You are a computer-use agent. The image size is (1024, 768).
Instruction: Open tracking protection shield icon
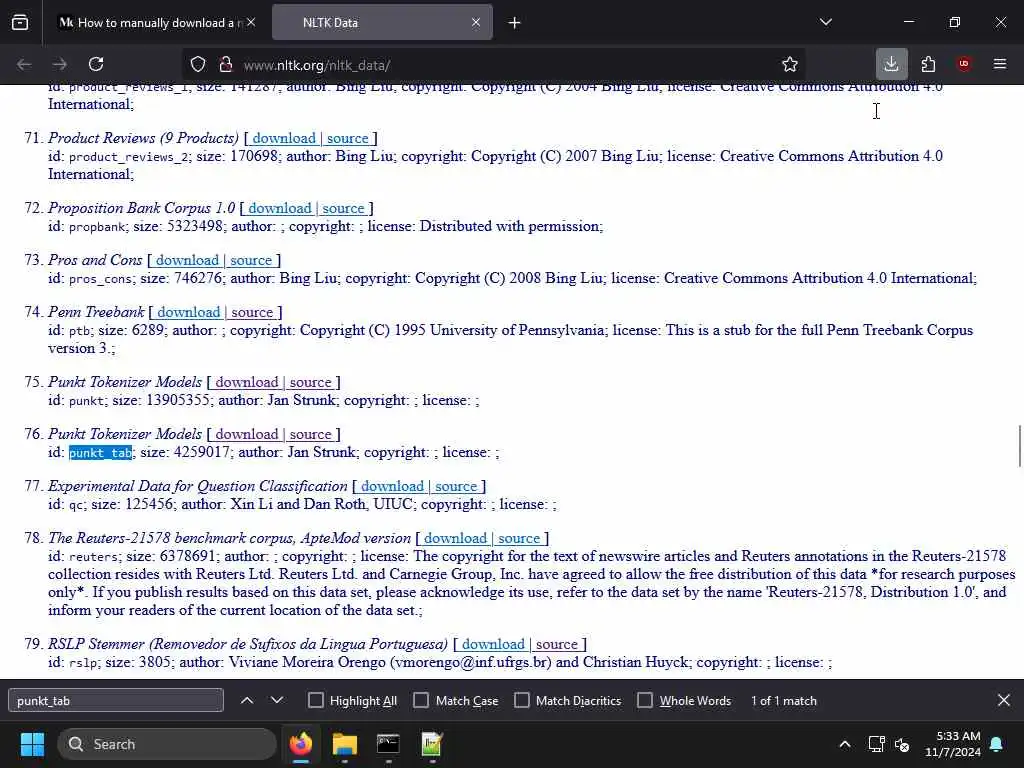tap(198, 65)
